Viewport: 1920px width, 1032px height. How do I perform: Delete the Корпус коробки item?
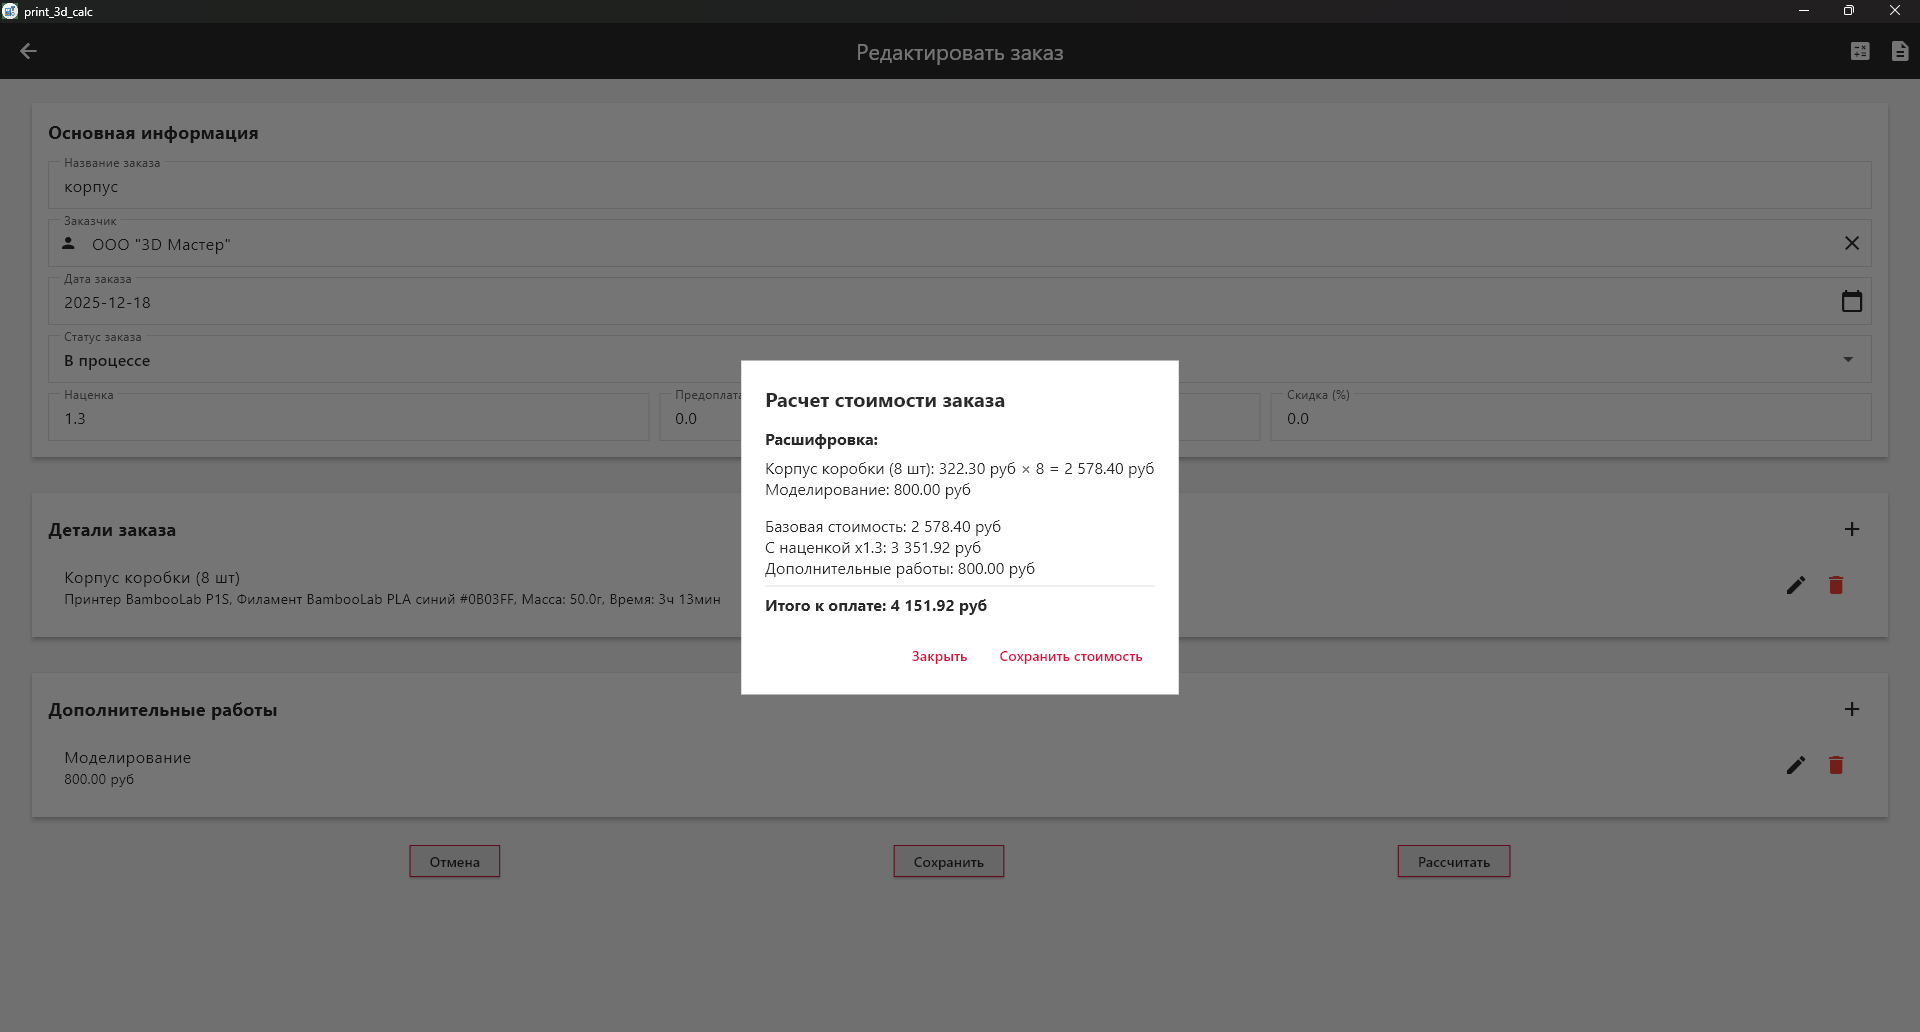coord(1835,585)
